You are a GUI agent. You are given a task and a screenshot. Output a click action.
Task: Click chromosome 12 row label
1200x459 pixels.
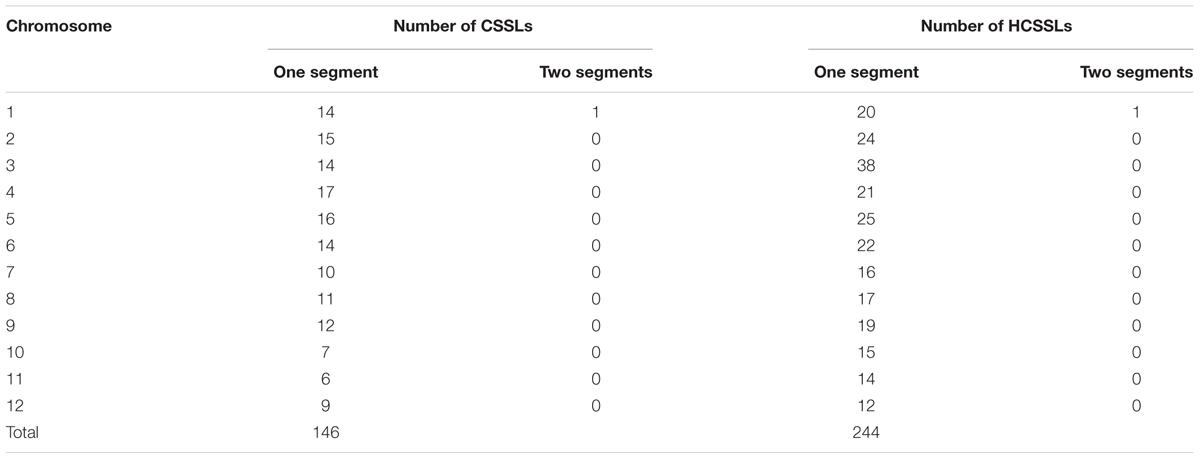pos(14,406)
